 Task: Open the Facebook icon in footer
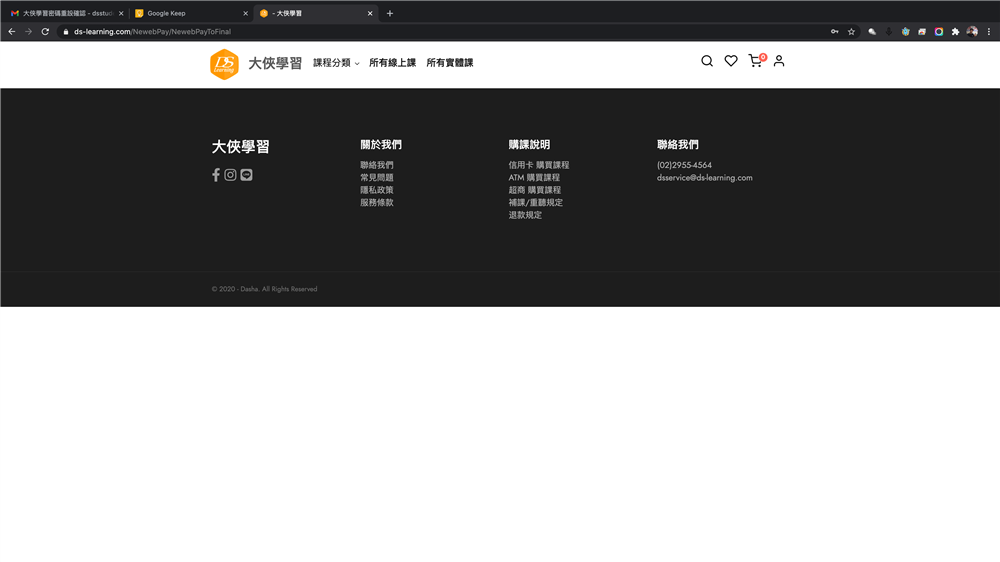216,175
